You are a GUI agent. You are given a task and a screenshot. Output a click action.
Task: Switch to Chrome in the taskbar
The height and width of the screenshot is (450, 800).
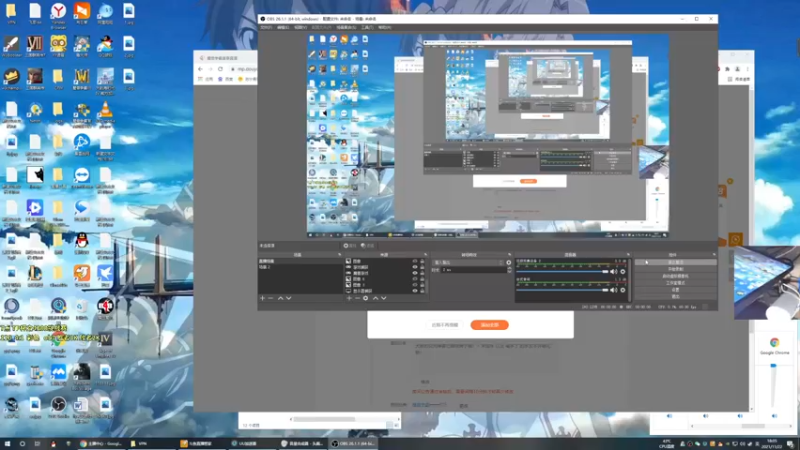101,444
